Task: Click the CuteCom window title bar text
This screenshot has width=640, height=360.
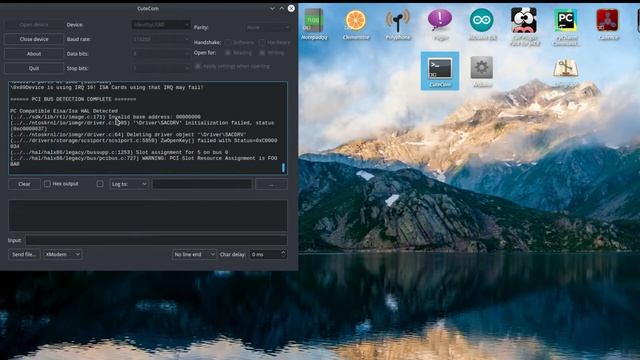Action: 148,8
